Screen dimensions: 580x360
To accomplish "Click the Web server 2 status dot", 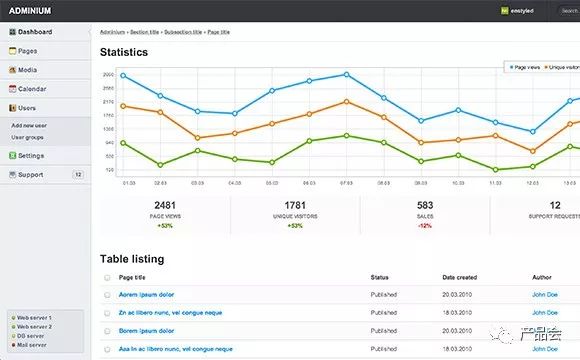I will 13,327.
